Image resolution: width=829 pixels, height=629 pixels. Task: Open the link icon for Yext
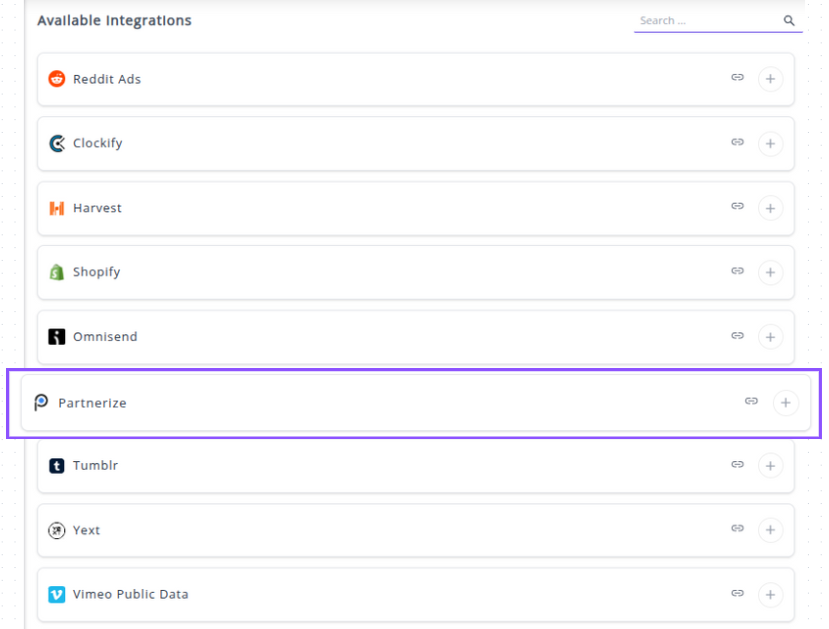click(737, 529)
